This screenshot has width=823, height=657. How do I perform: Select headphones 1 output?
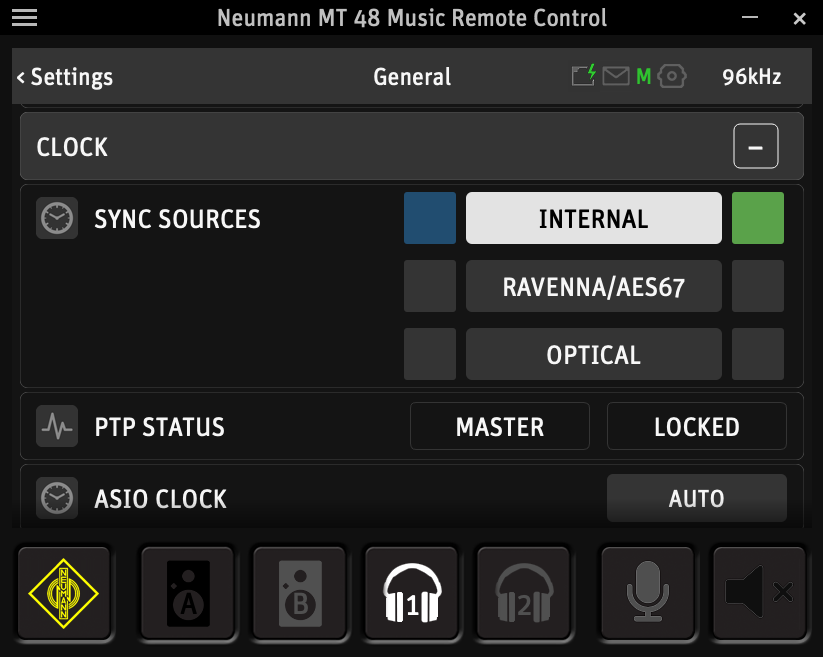click(412, 594)
